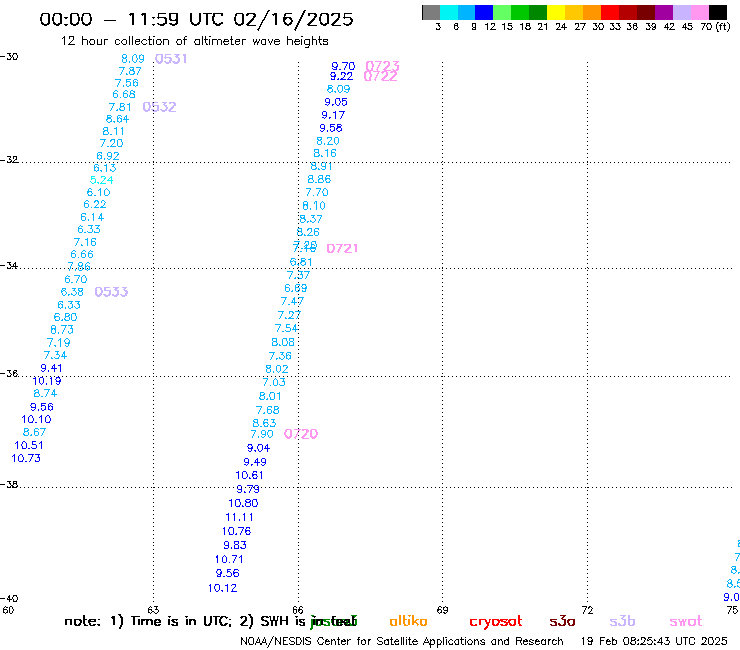Select the 'altika' satellite label

408,621
